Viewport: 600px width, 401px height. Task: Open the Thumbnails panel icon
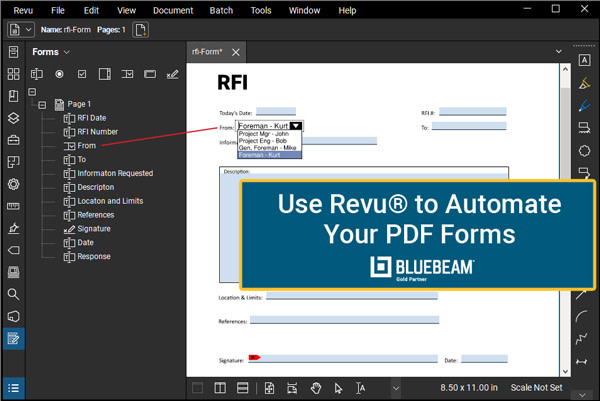click(13, 74)
